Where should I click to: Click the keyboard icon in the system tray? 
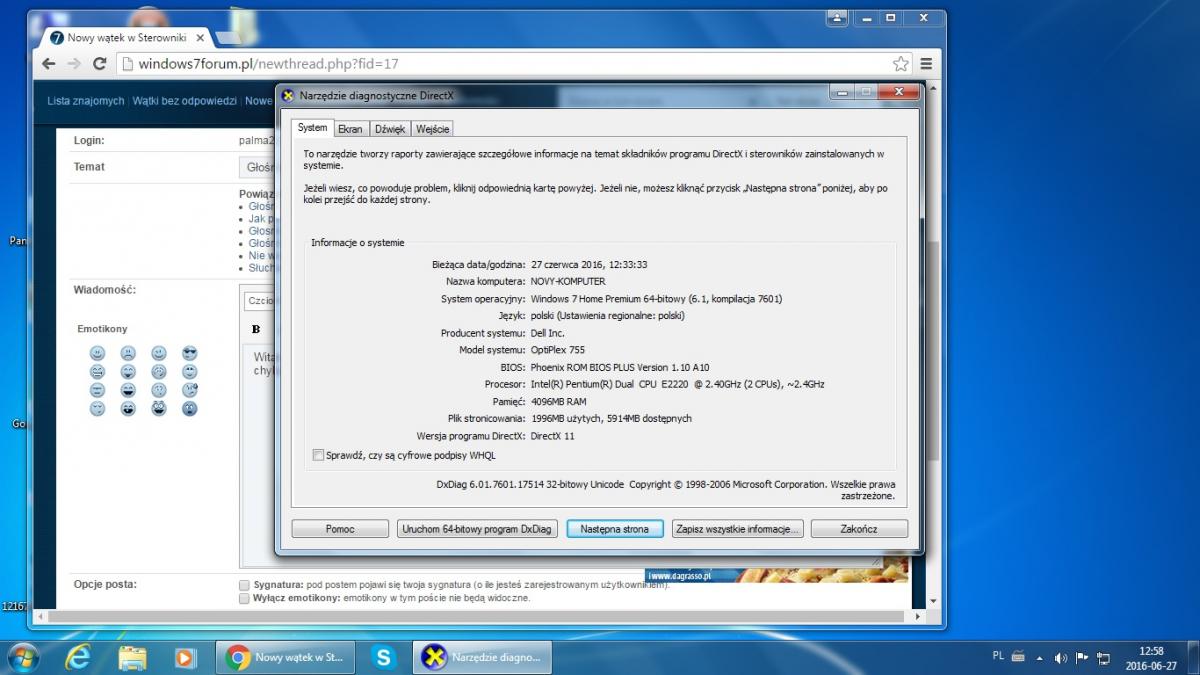pos(1018,657)
